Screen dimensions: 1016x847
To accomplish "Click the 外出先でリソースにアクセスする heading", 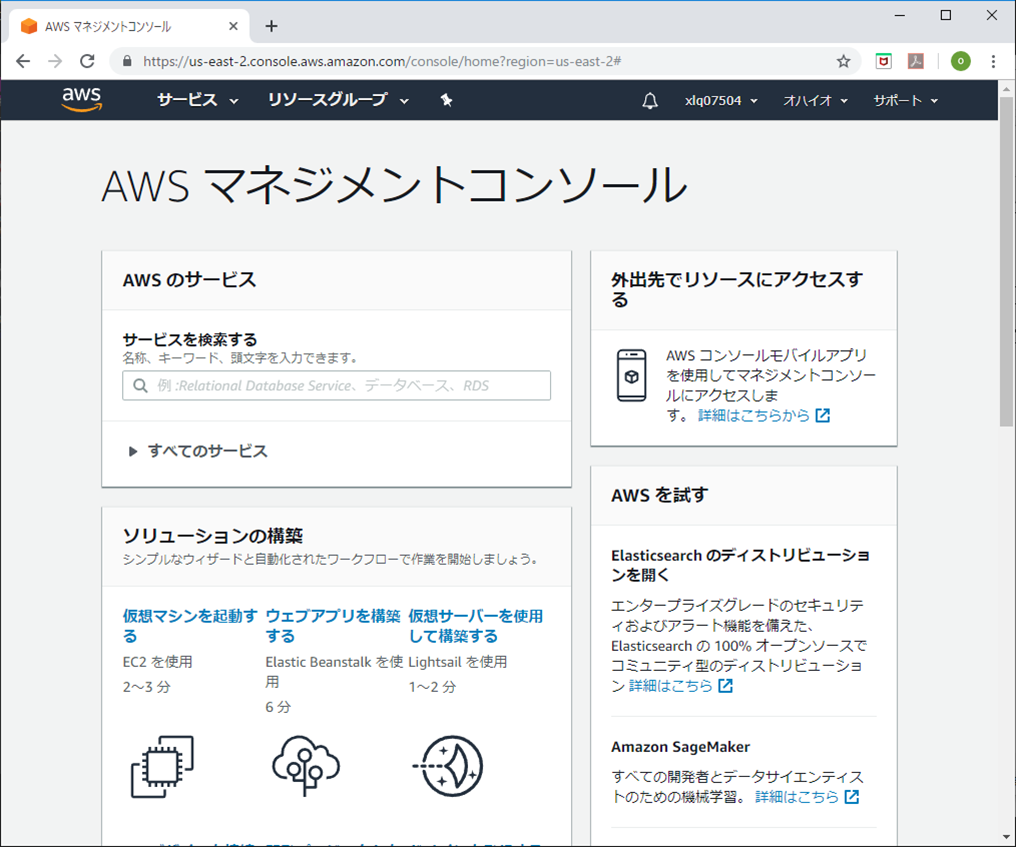I will point(737,290).
